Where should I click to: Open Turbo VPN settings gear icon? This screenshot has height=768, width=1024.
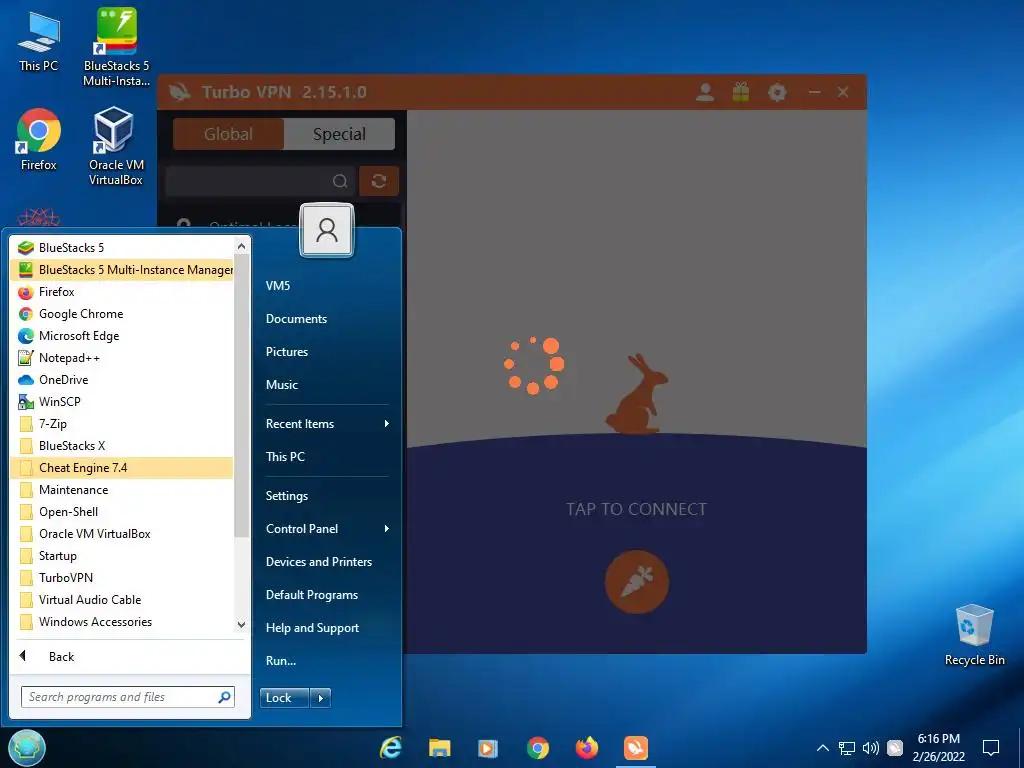pyautogui.click(x=776, y=92)
